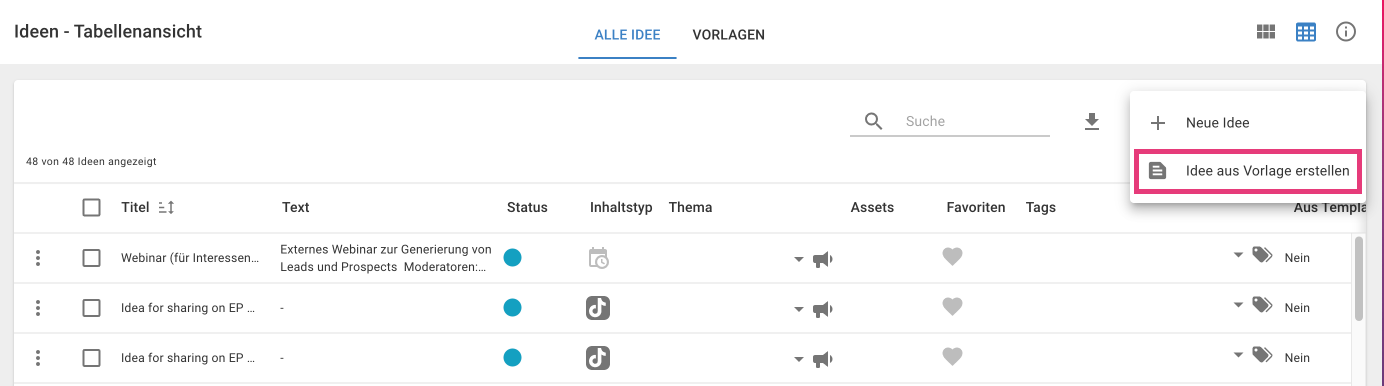Image resolution: width=1384 pixels, height=386 pixels.
Task: Open the info icon in the header
Action: coord(1346,32)
